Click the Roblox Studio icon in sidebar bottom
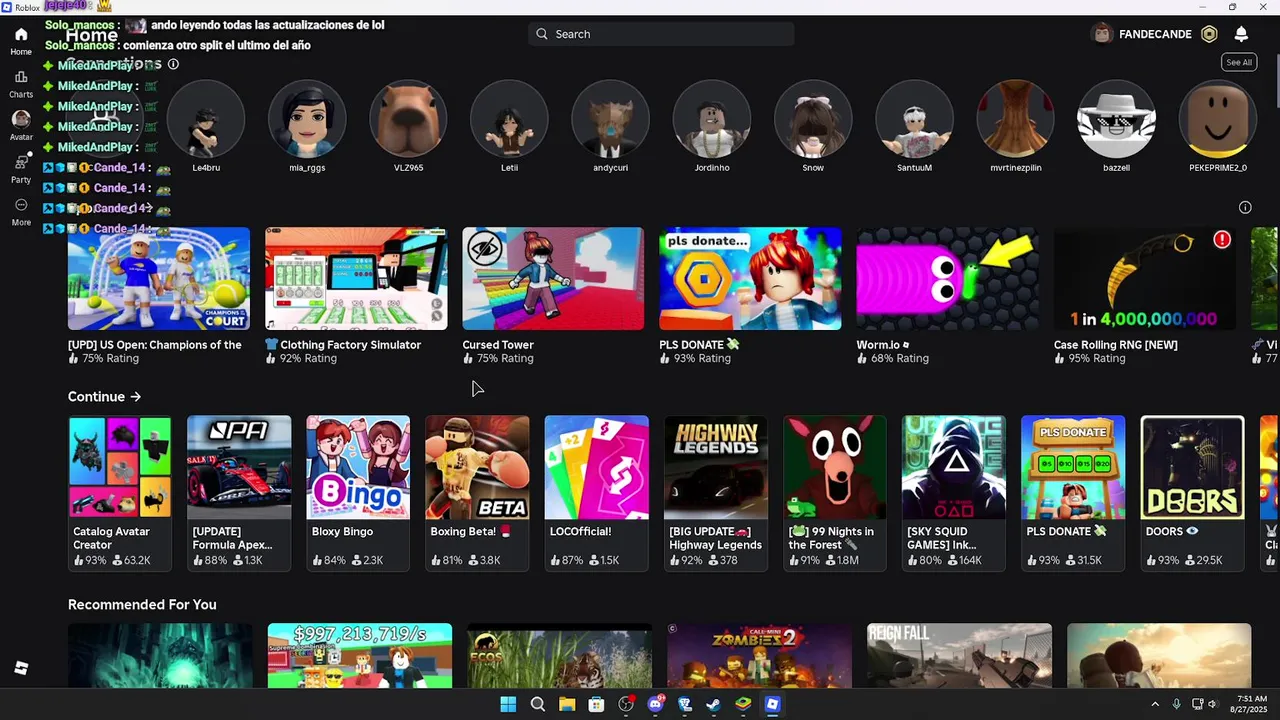1280x720 pixels. (x=21, y=668)
